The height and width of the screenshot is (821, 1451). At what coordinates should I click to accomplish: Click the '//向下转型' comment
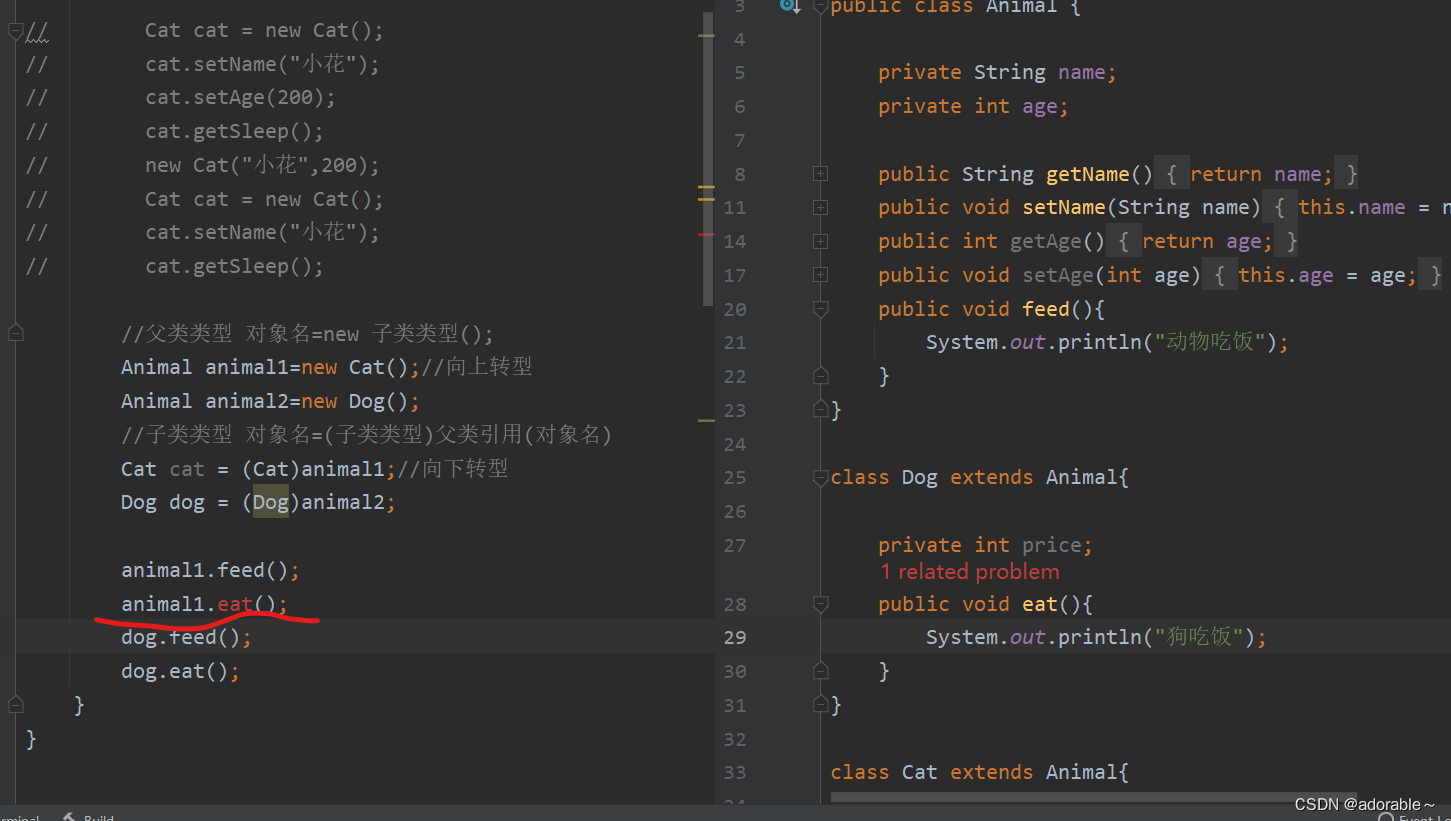coord(453,469)
